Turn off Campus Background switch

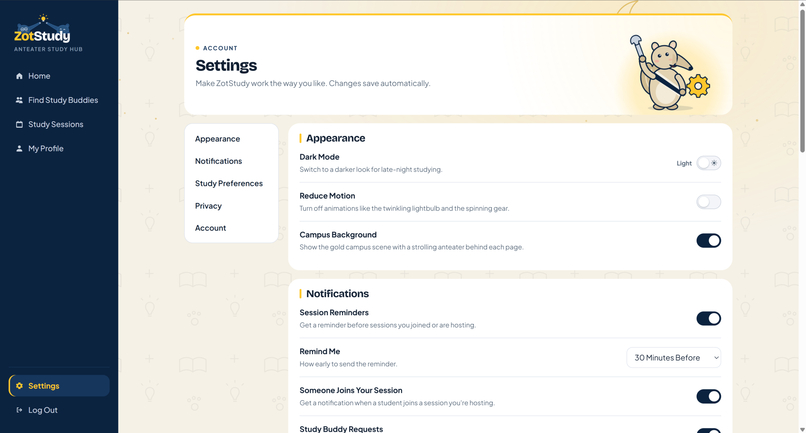tap(708, 241)
